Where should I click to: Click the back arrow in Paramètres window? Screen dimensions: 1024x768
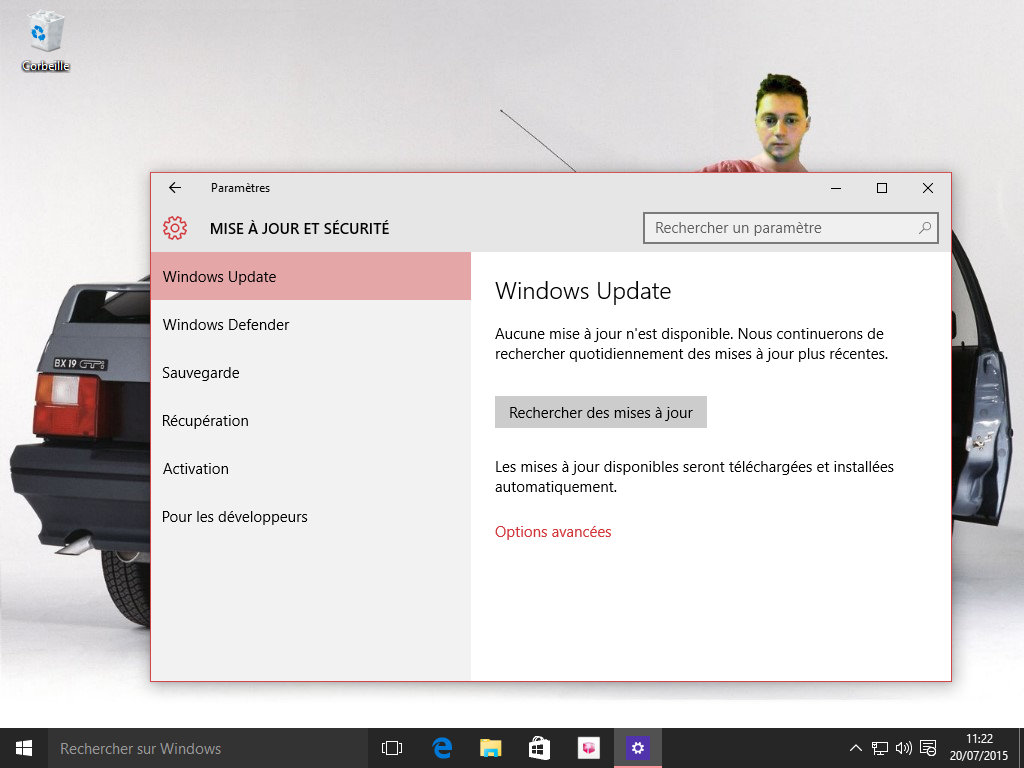pos(175,188)
